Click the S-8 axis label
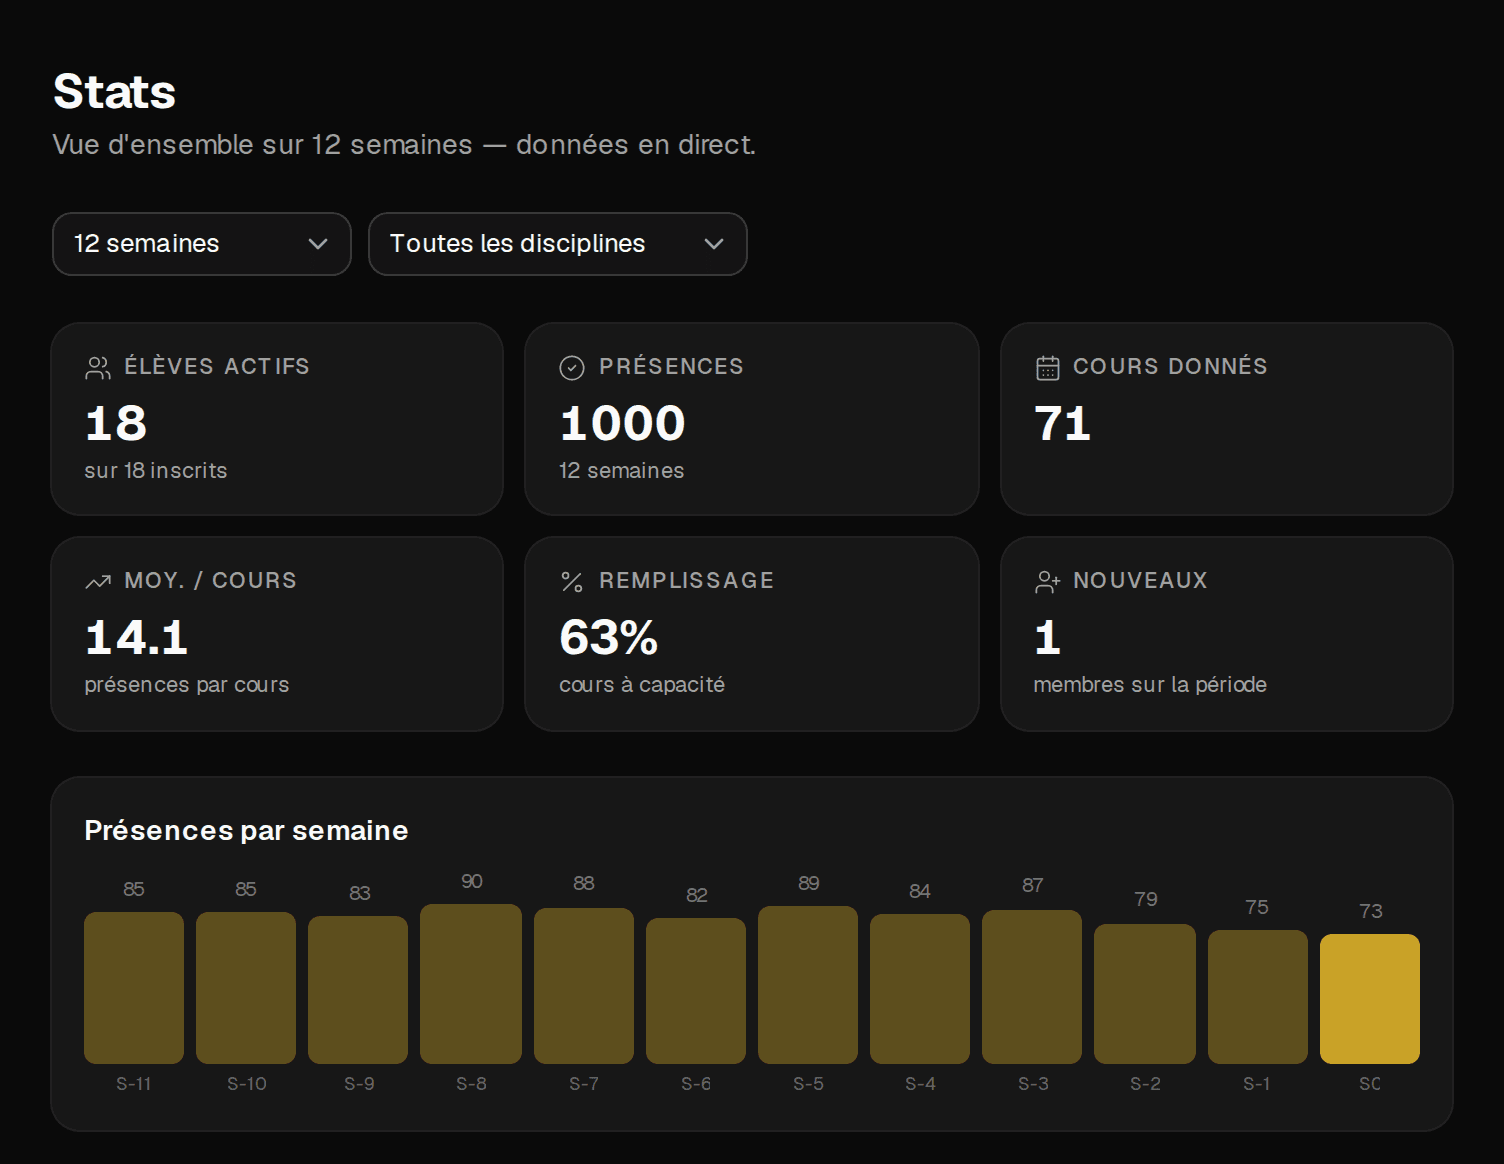The width and height of the screenshot is (1504, 1164). point(471,1083)
